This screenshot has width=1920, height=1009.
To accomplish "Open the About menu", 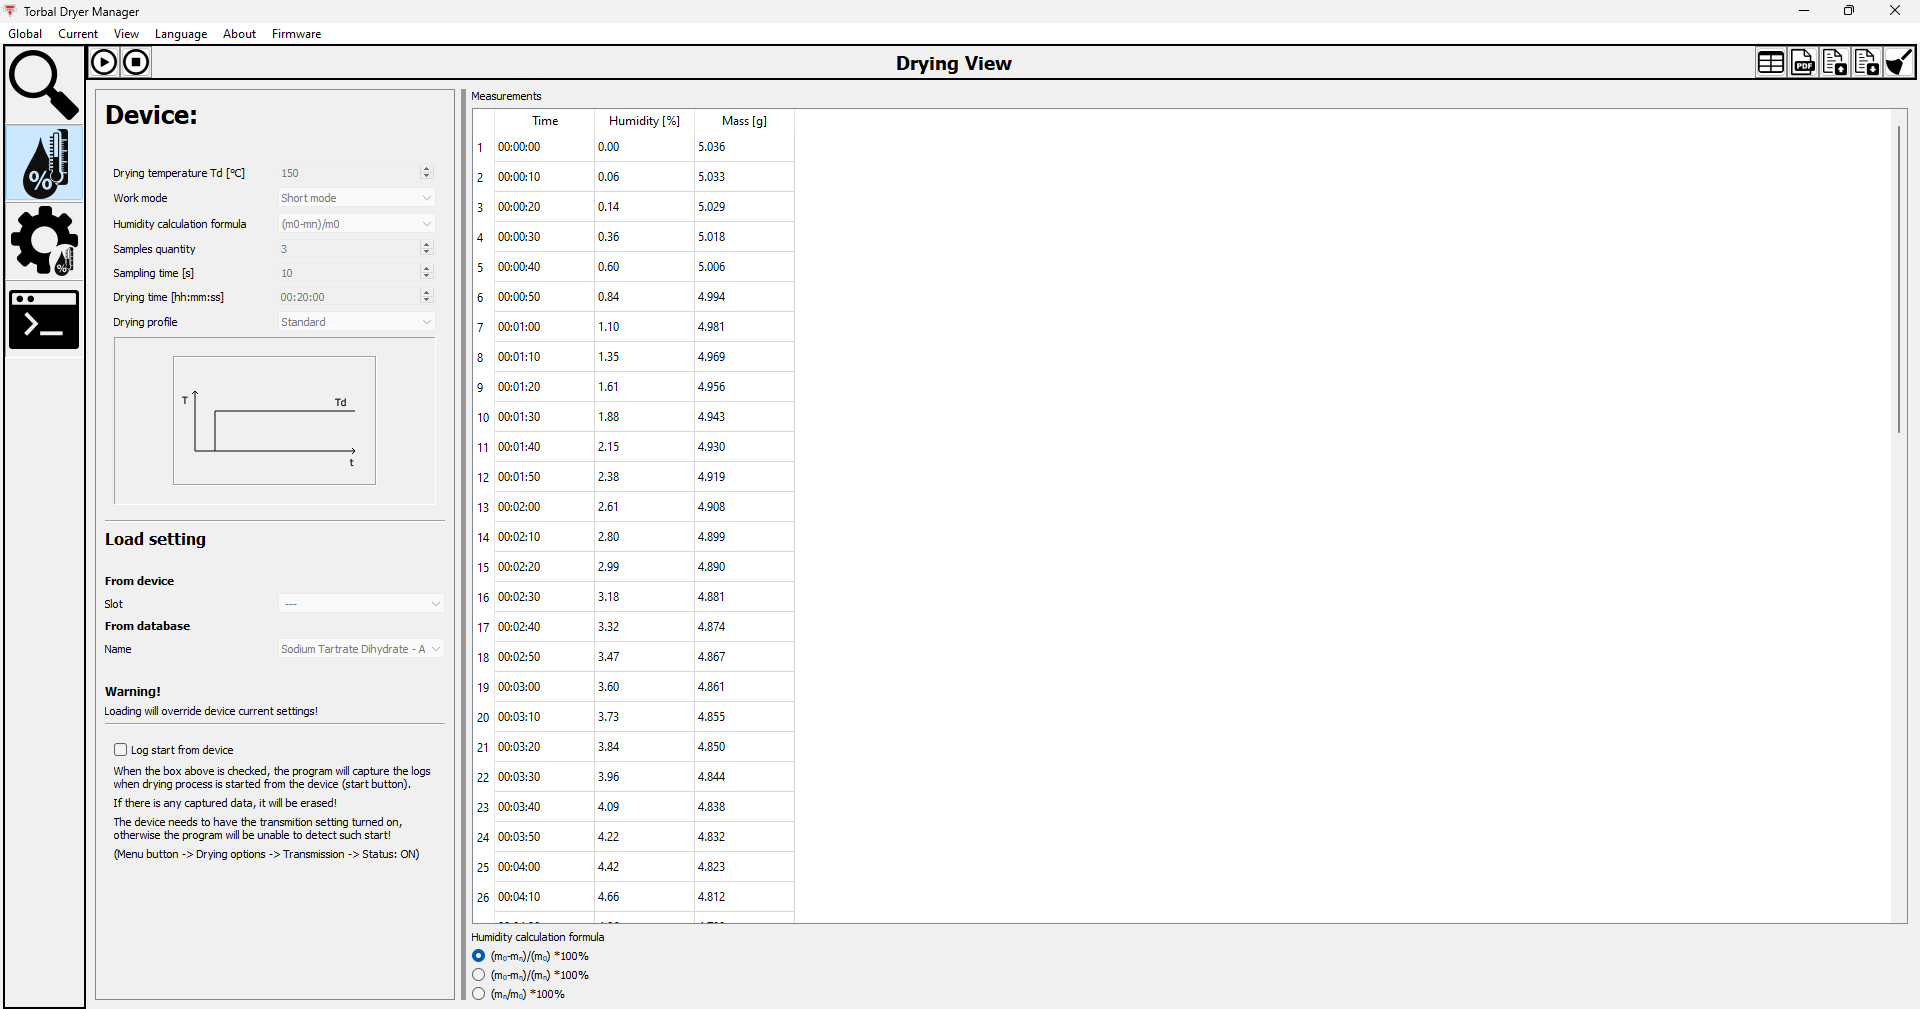I will coord(239,34).
